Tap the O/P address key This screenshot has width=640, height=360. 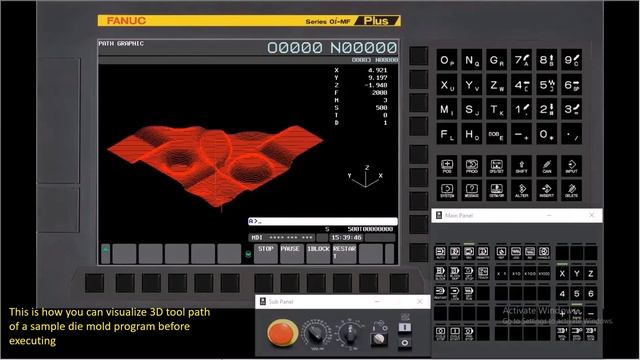(x=447, y=60)
